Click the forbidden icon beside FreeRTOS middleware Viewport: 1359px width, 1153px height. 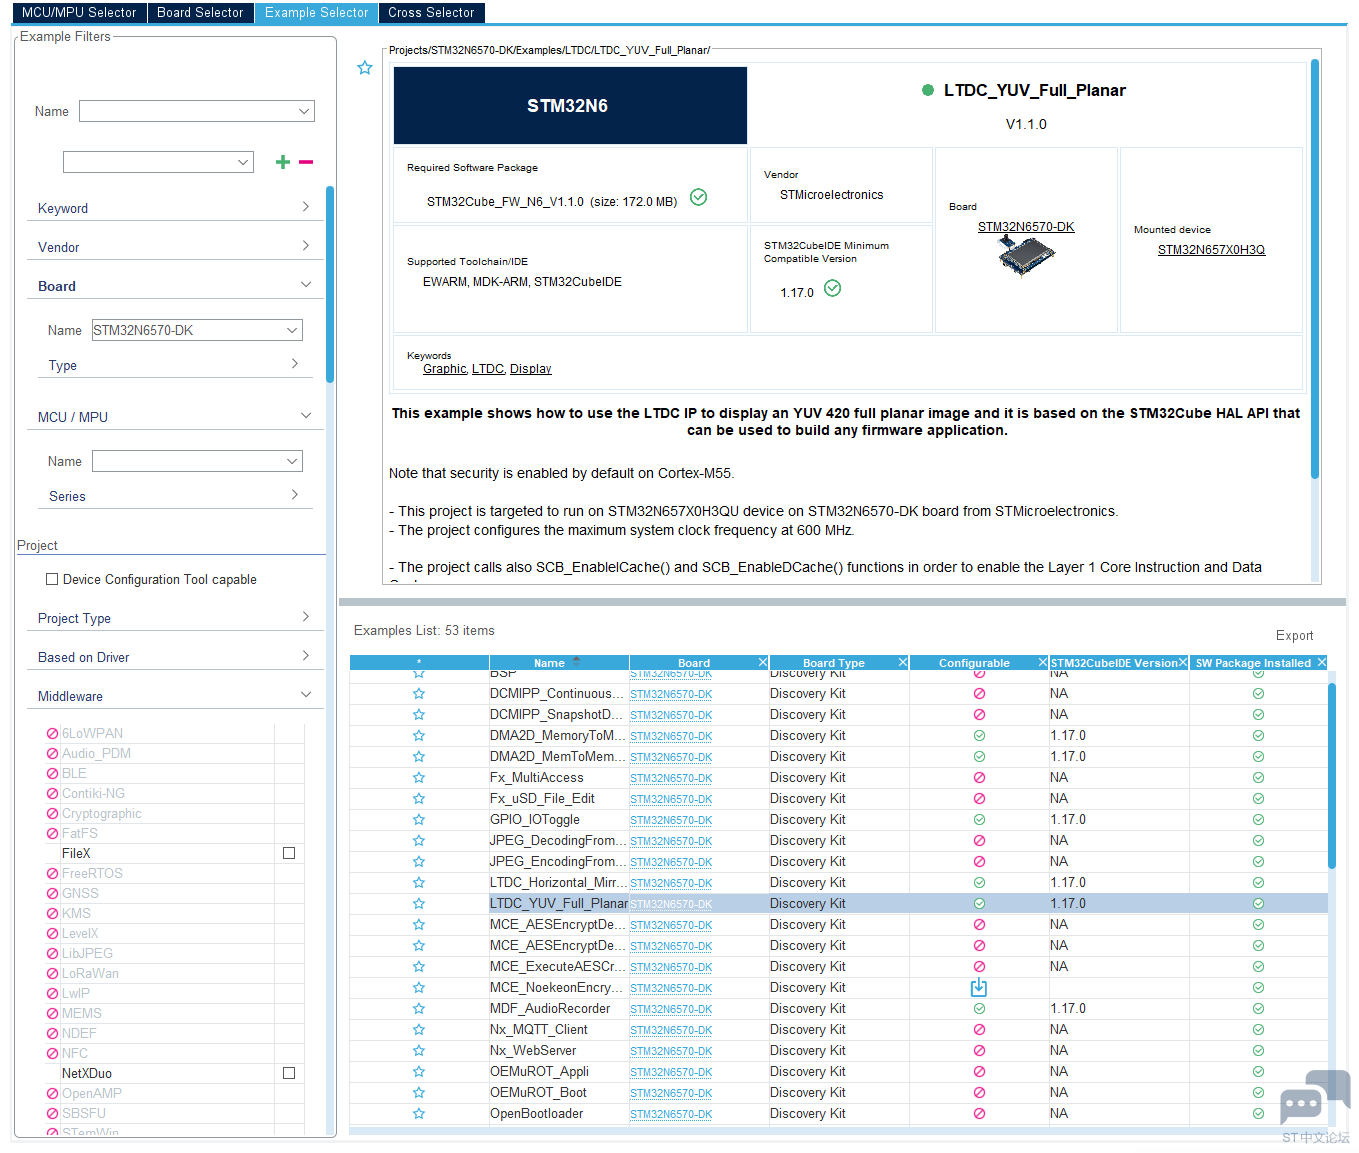(x=52, y=874)
